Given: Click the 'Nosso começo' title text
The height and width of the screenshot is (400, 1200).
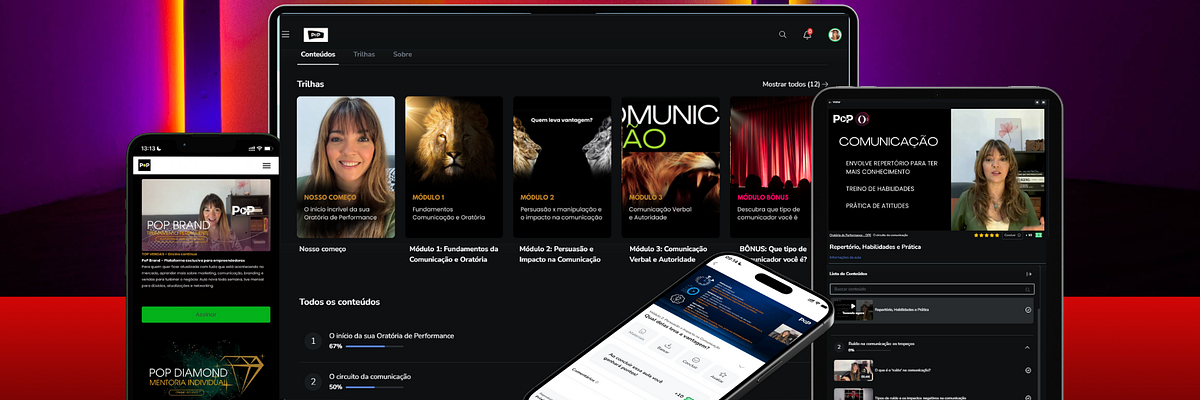Looking at the screenshot, I should (323, 249).
